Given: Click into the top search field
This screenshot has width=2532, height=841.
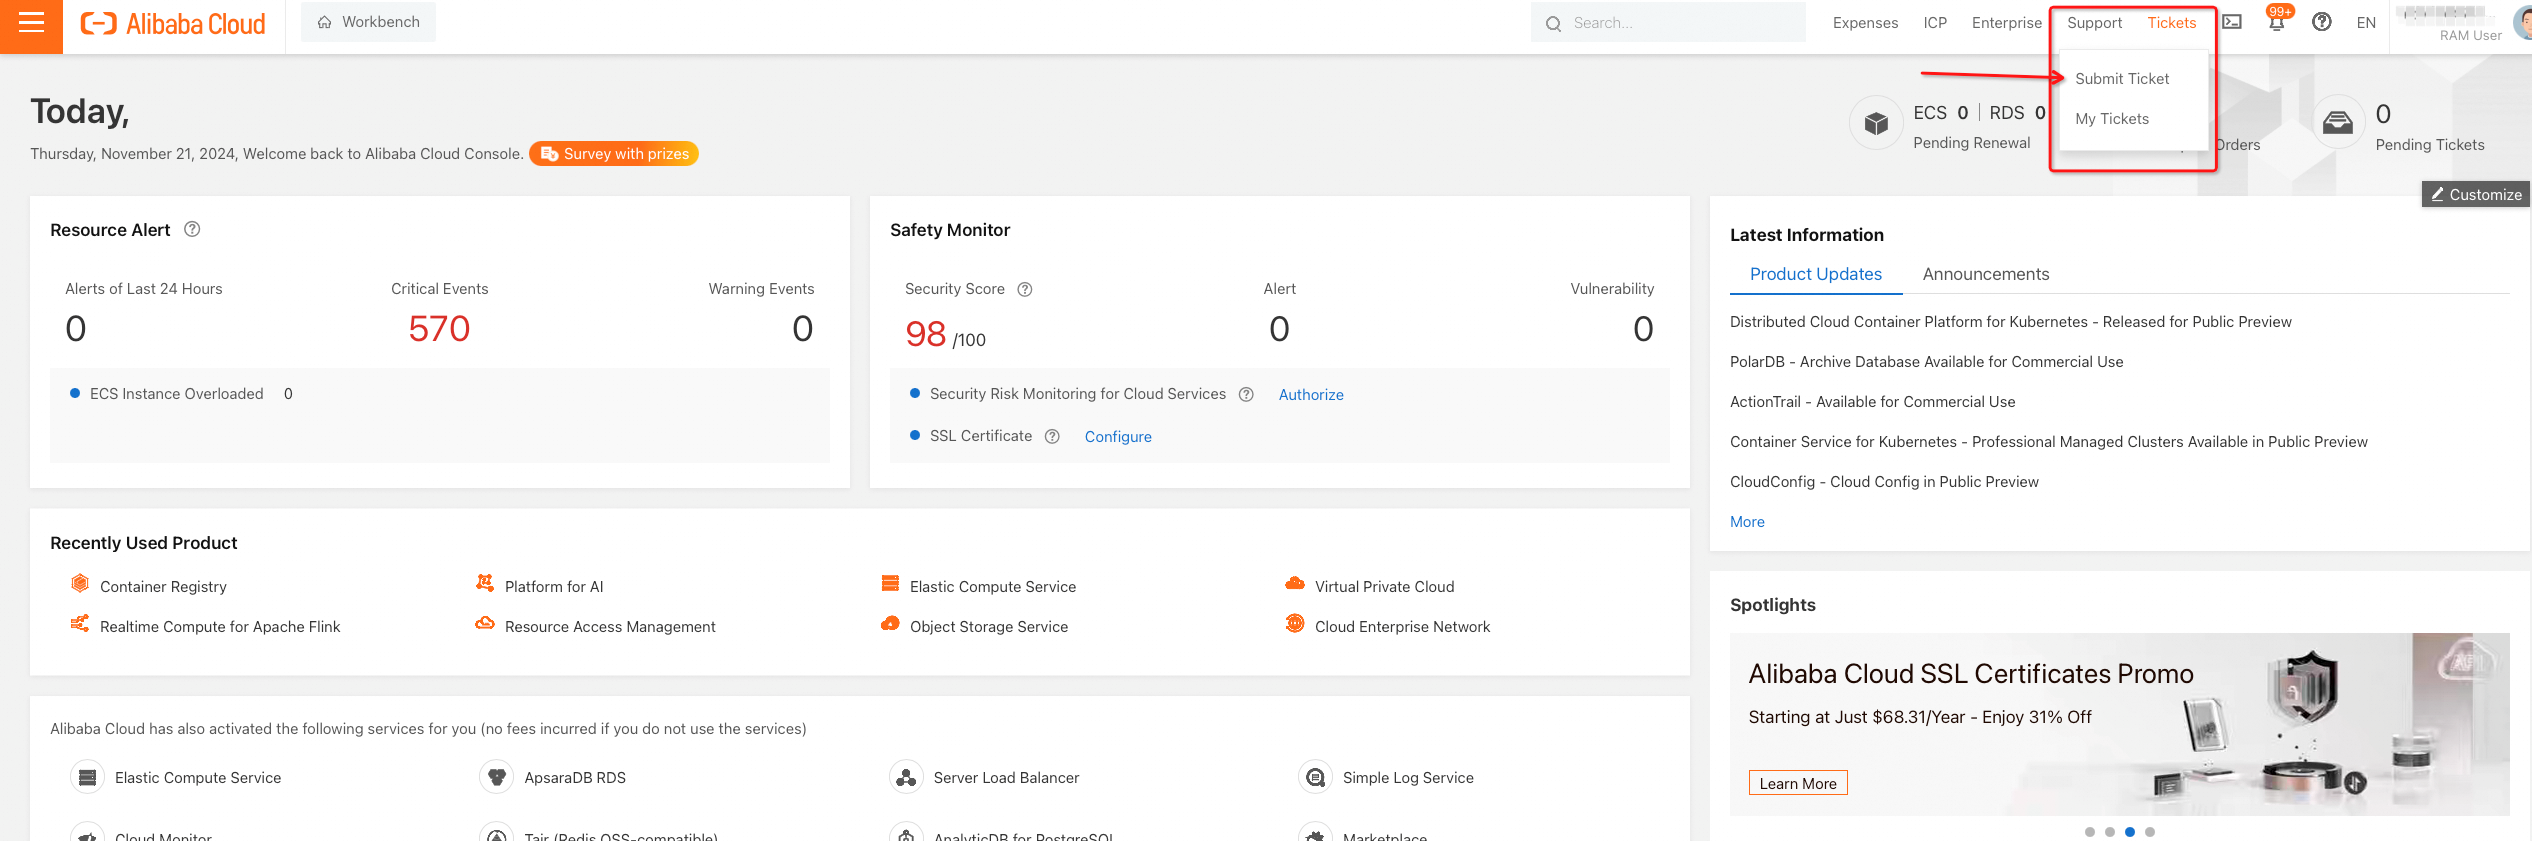Looking at the screenshot, I should click(x=1668, y=23).
